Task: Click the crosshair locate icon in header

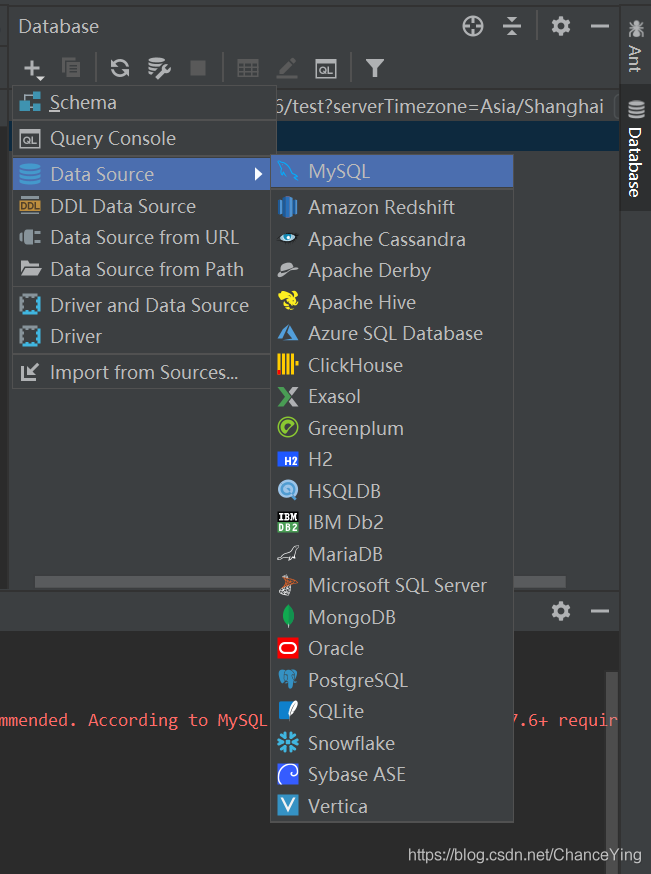Action: [473, 27]
